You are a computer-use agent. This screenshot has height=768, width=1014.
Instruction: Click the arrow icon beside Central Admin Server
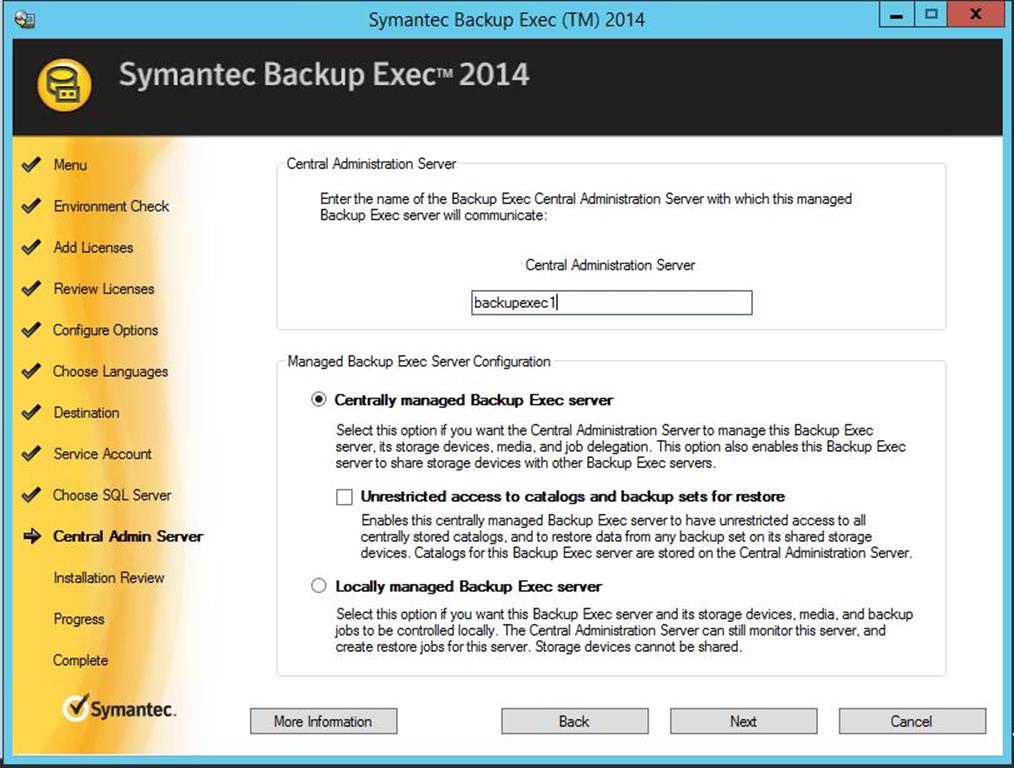point(31,536)
